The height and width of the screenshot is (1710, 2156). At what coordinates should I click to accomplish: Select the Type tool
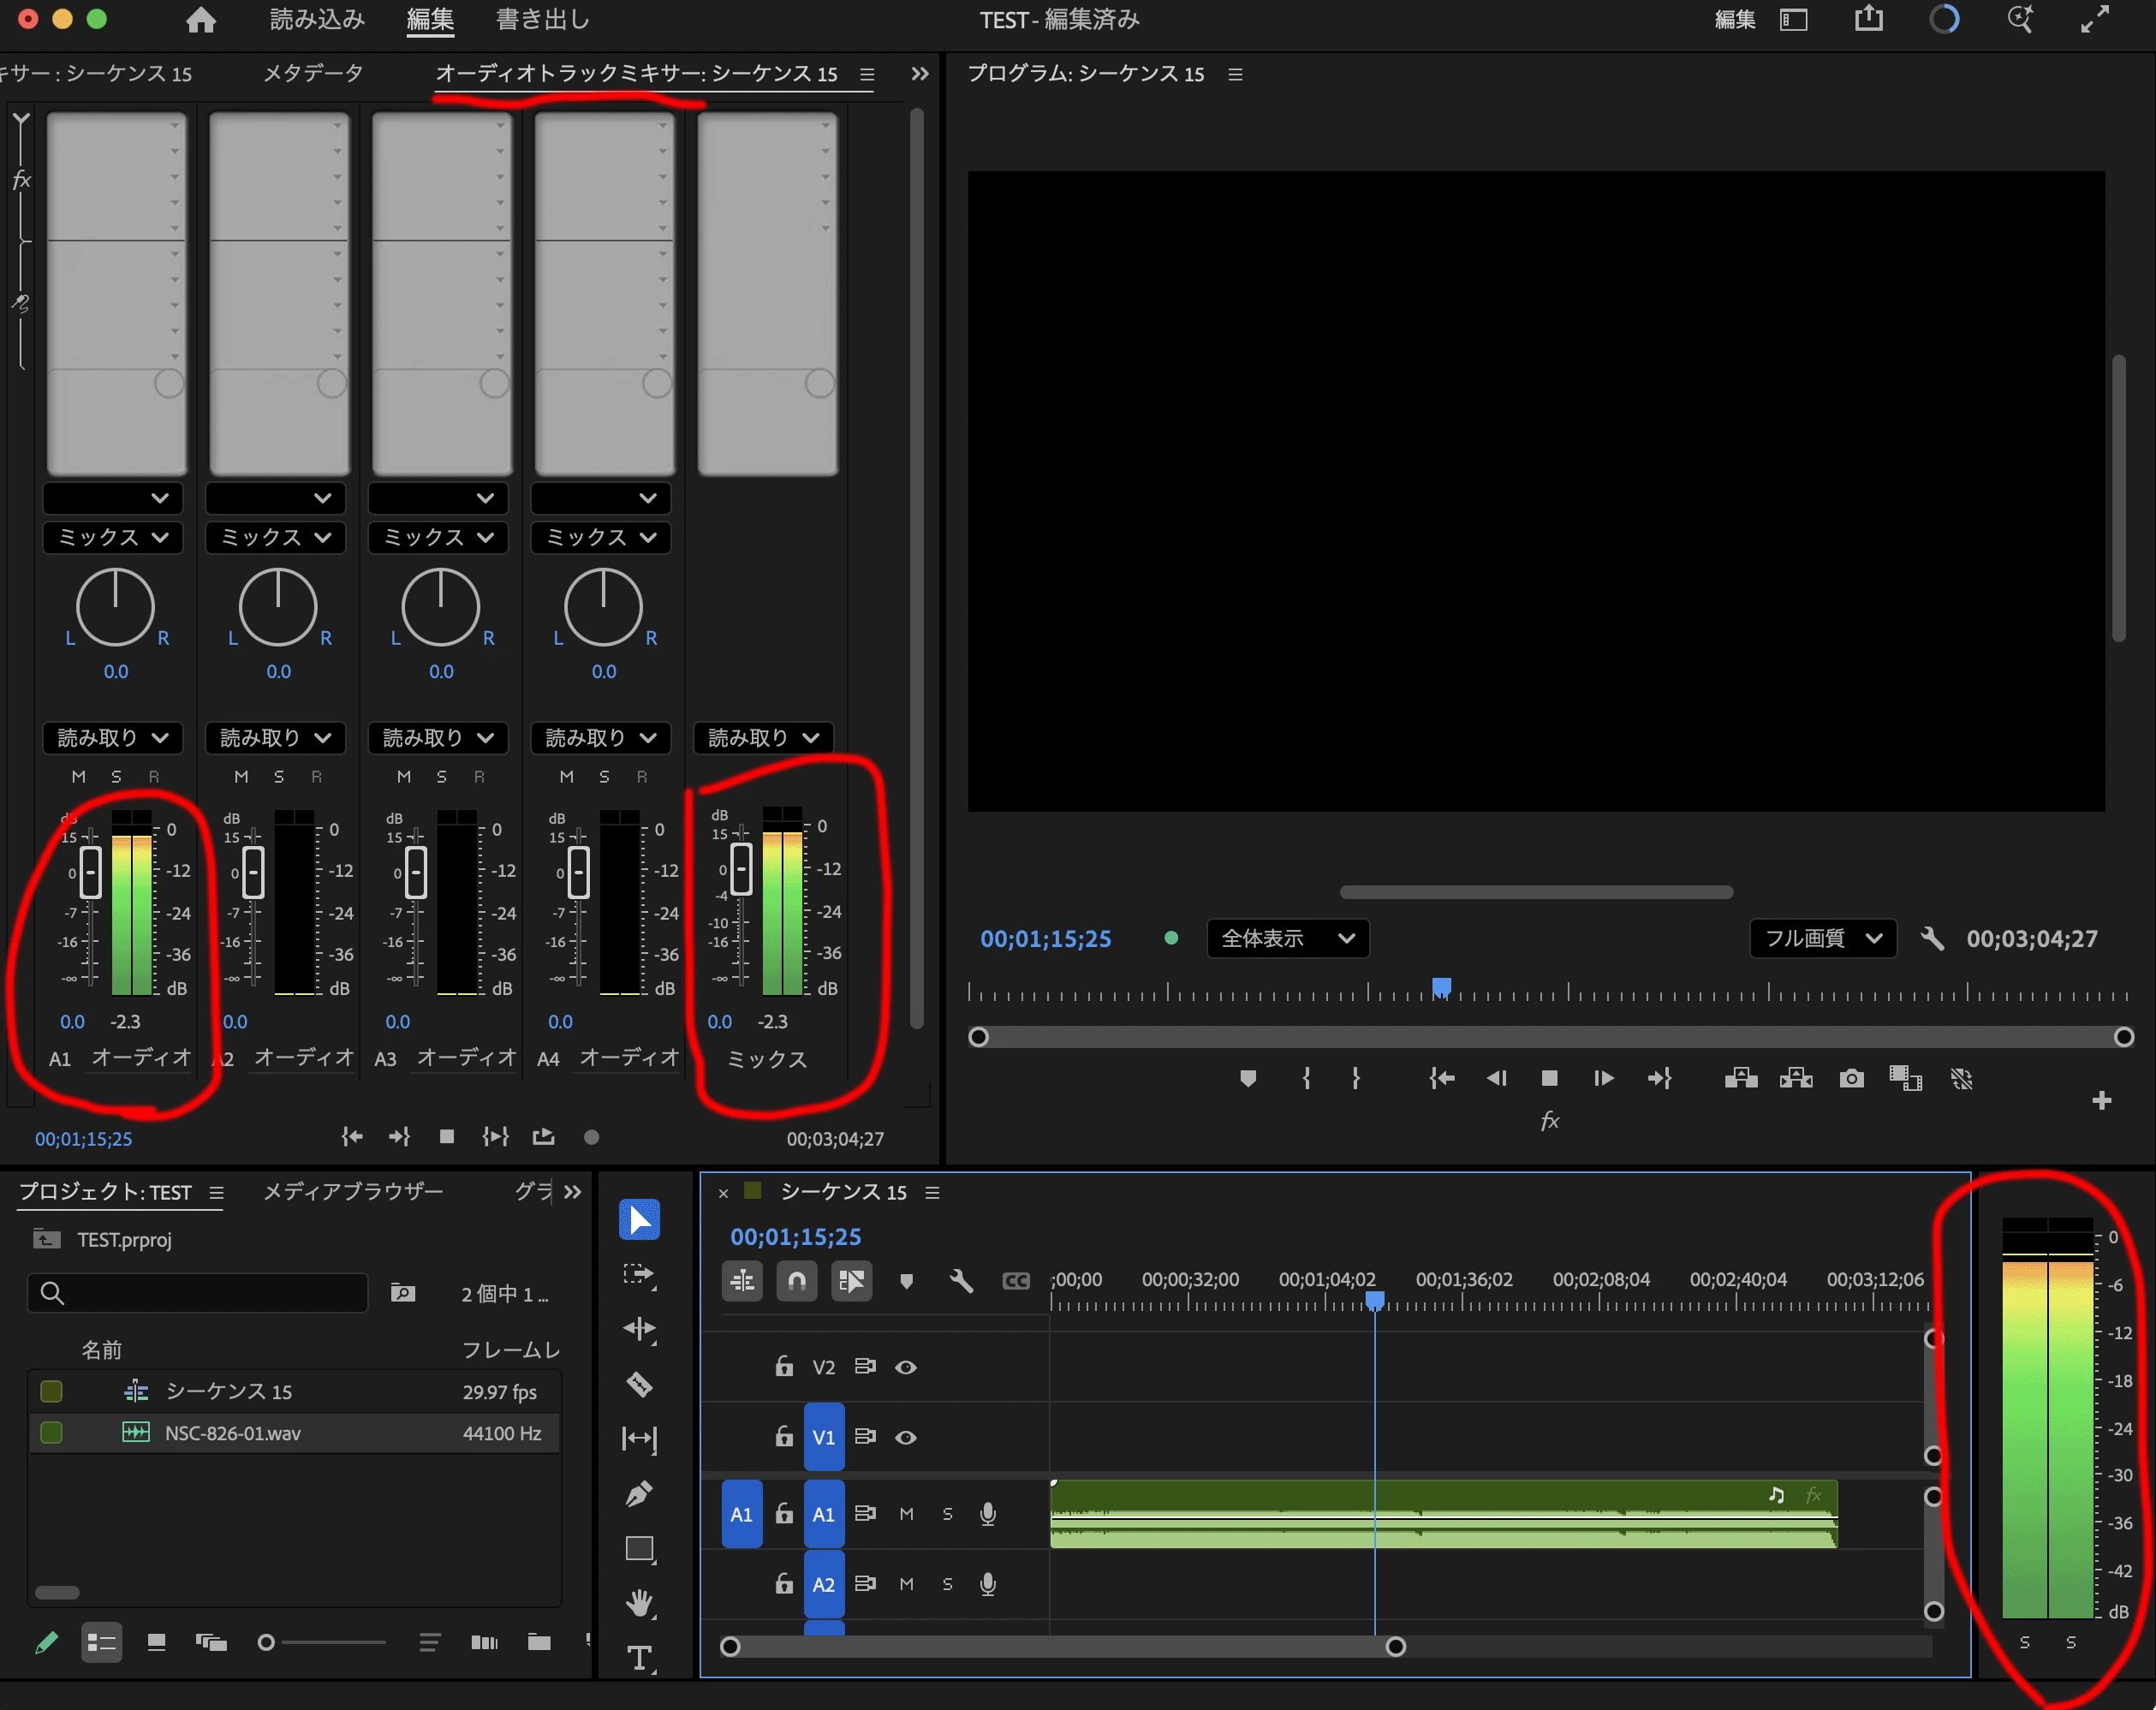(639, 1658)
